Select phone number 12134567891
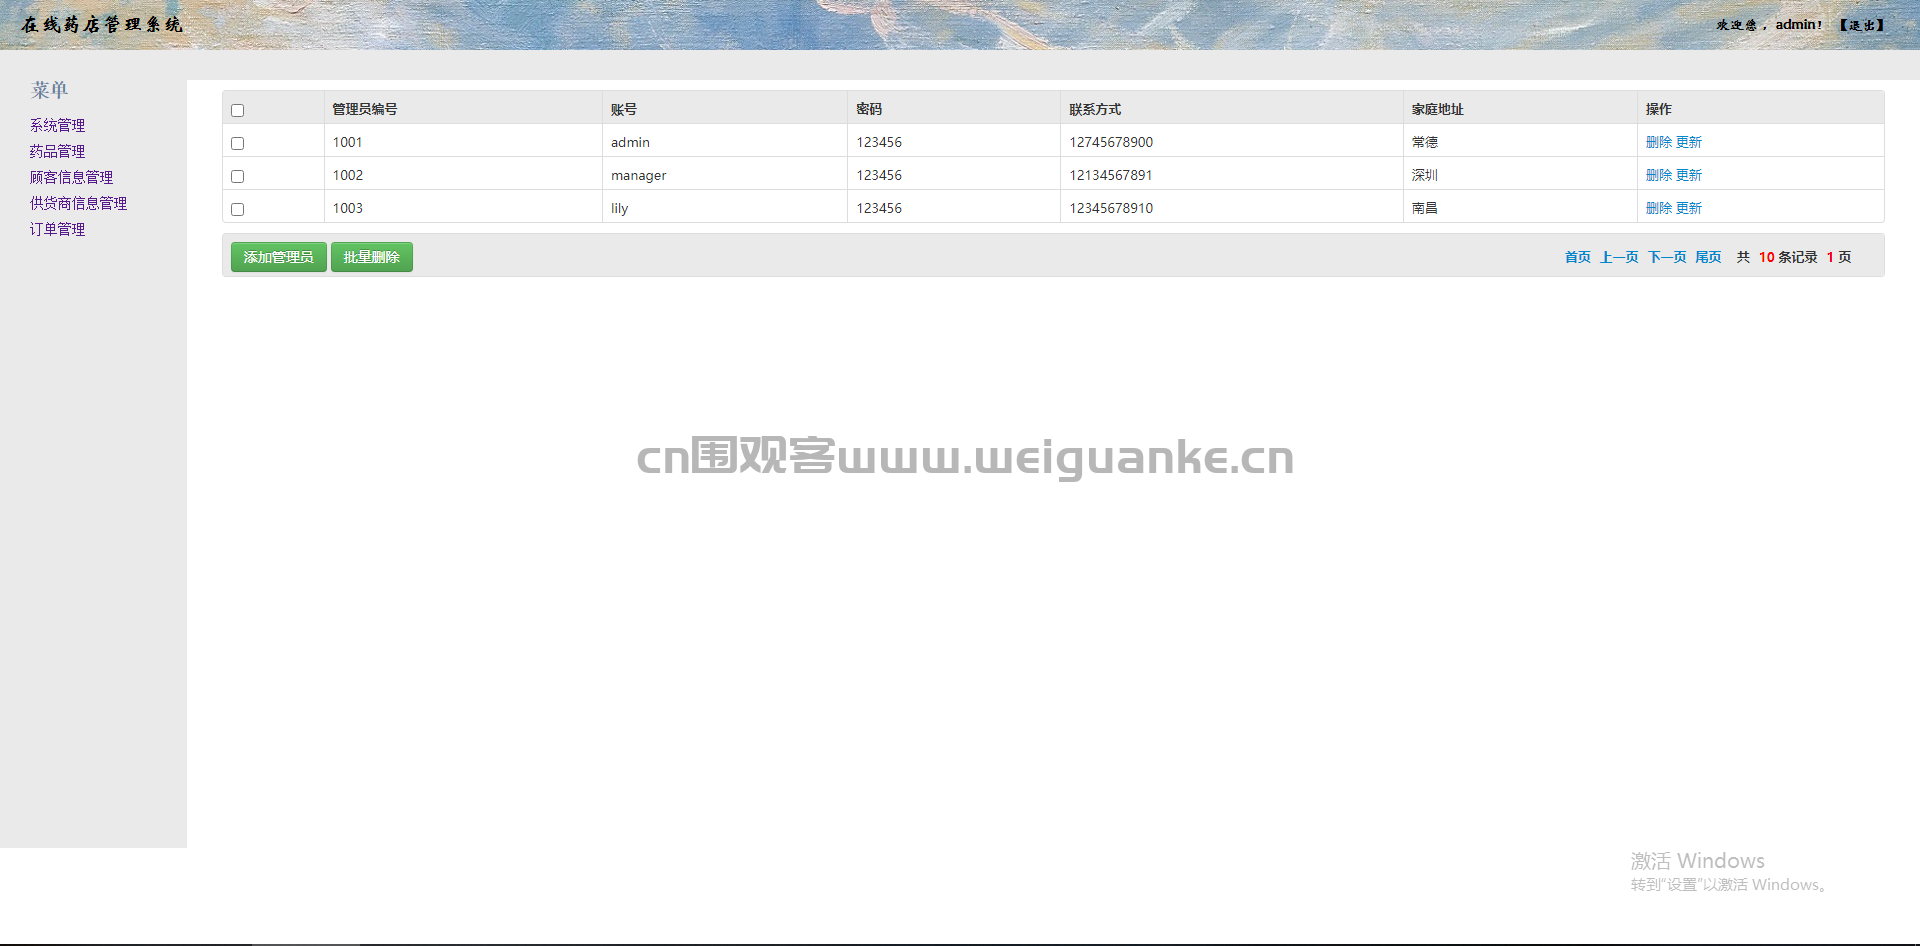 tap(1111, 175)
